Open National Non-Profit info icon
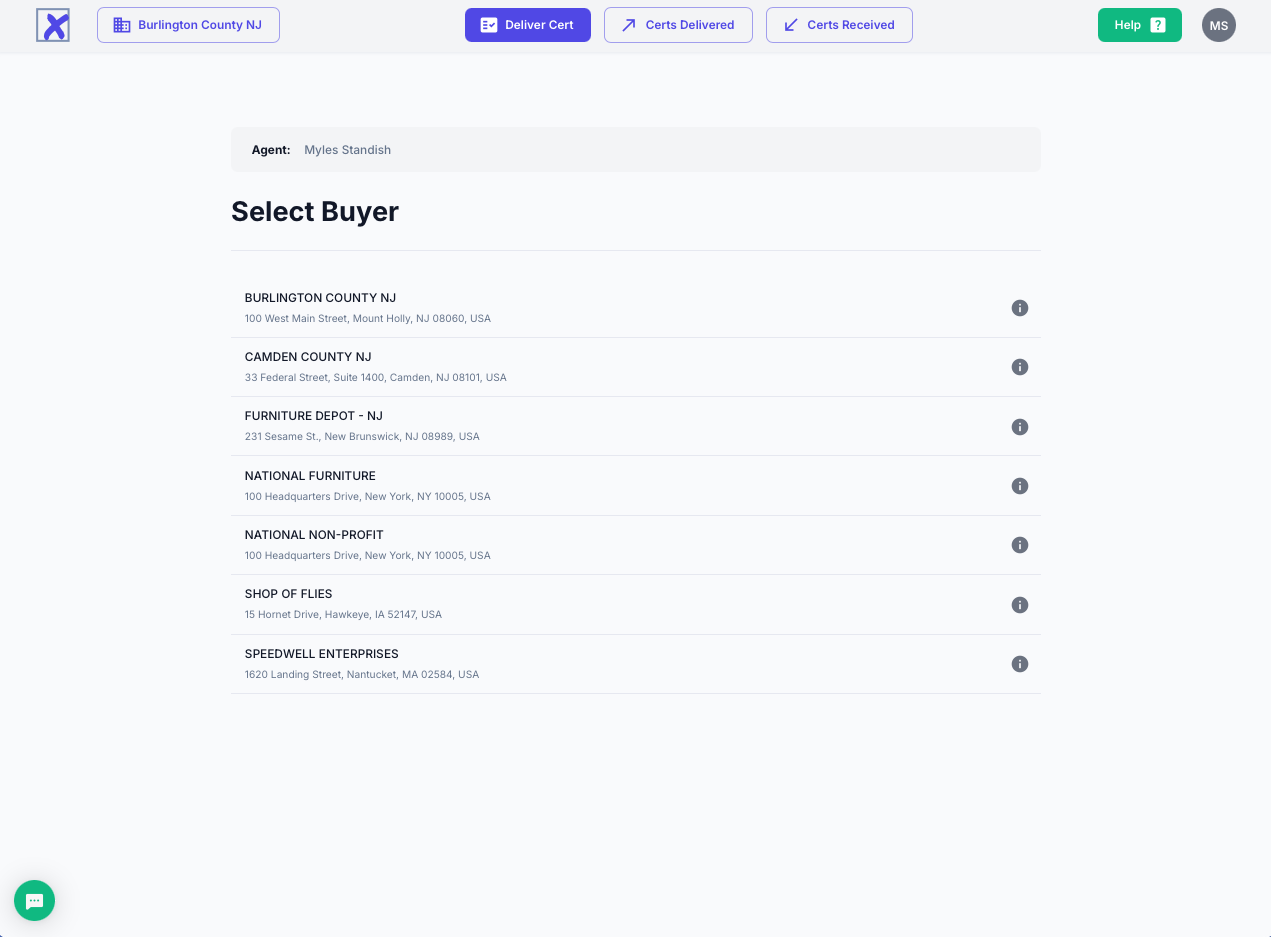1271x937 pixels. click(1019, 545)
